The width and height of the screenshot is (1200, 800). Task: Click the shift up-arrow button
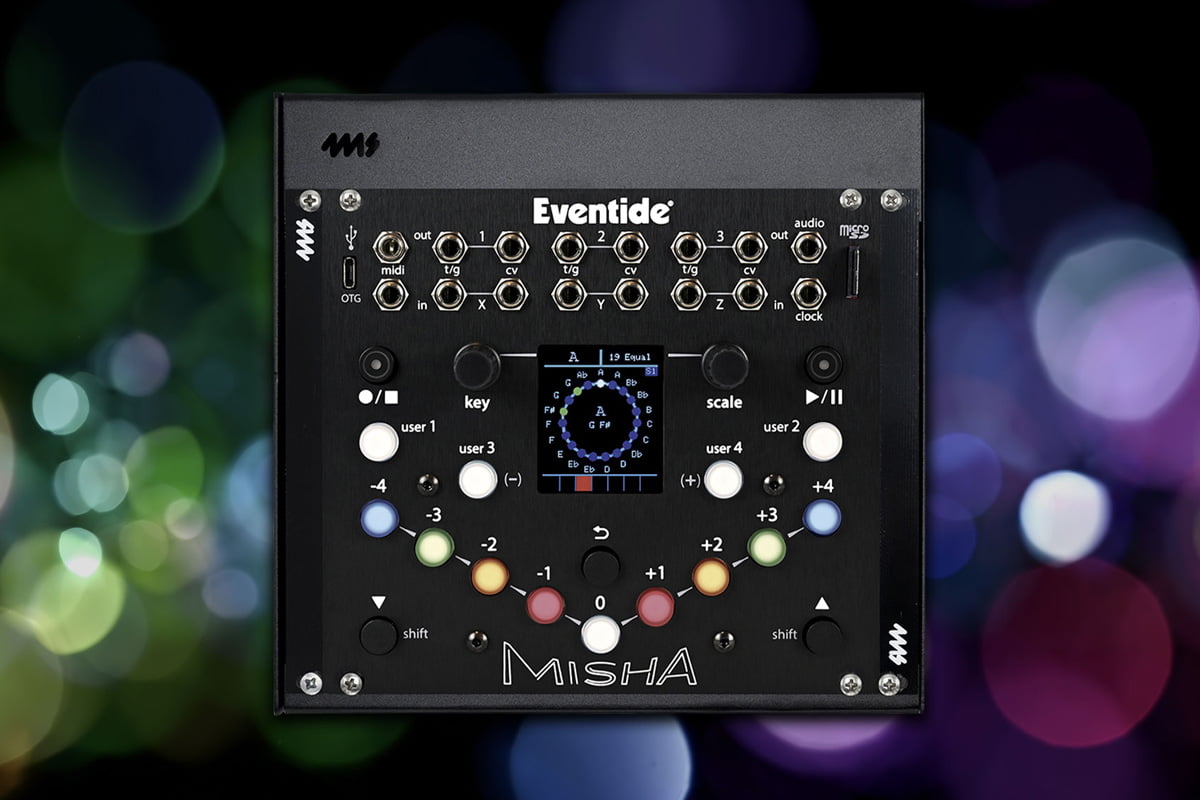pos(822,635)
